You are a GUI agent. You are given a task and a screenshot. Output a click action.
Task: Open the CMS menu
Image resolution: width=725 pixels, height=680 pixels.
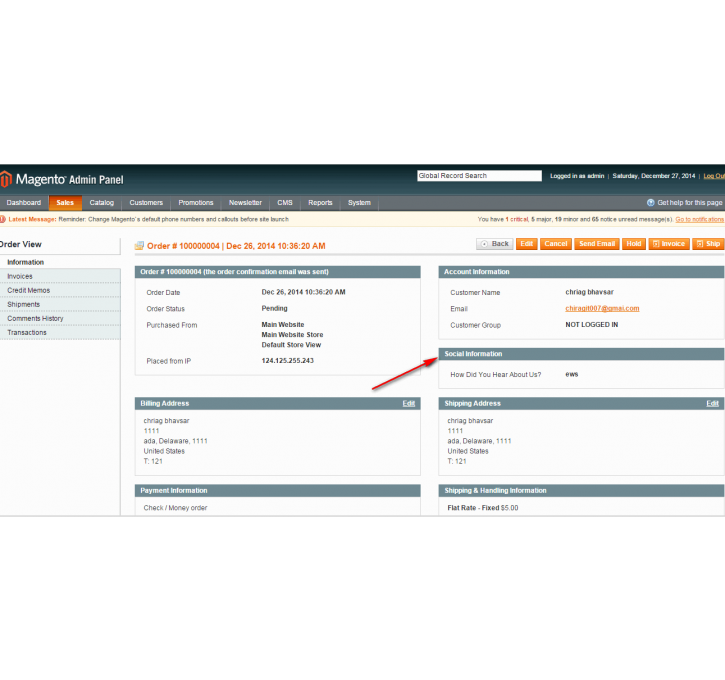point(285,202)
